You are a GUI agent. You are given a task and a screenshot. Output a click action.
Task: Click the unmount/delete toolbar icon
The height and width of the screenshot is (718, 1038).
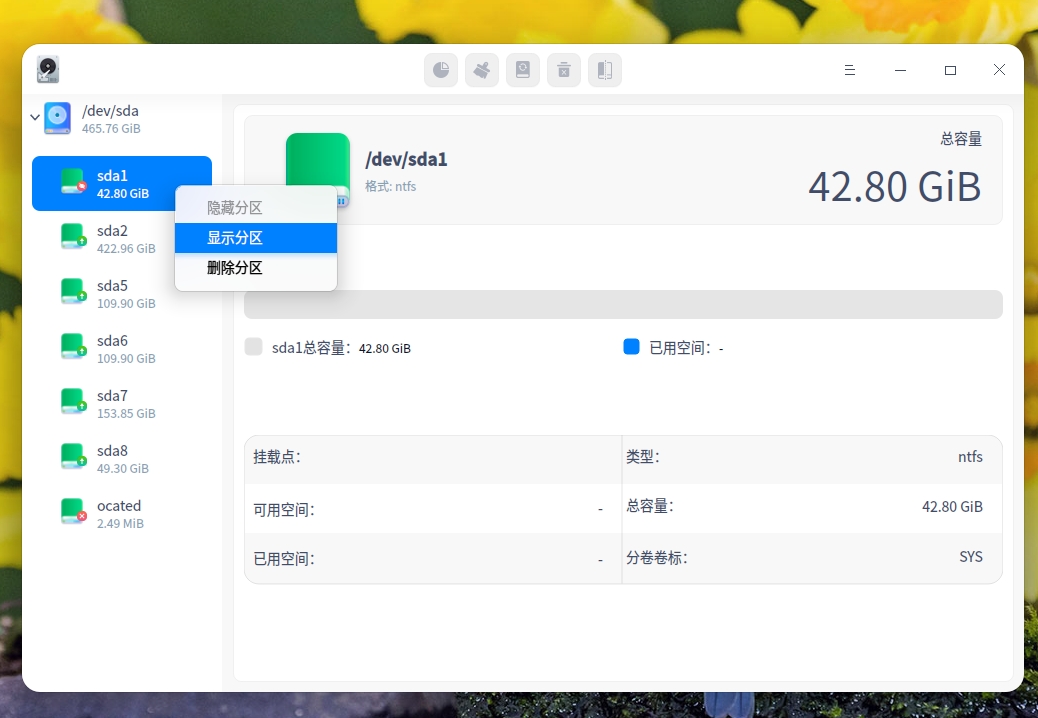tap(564, 70)
